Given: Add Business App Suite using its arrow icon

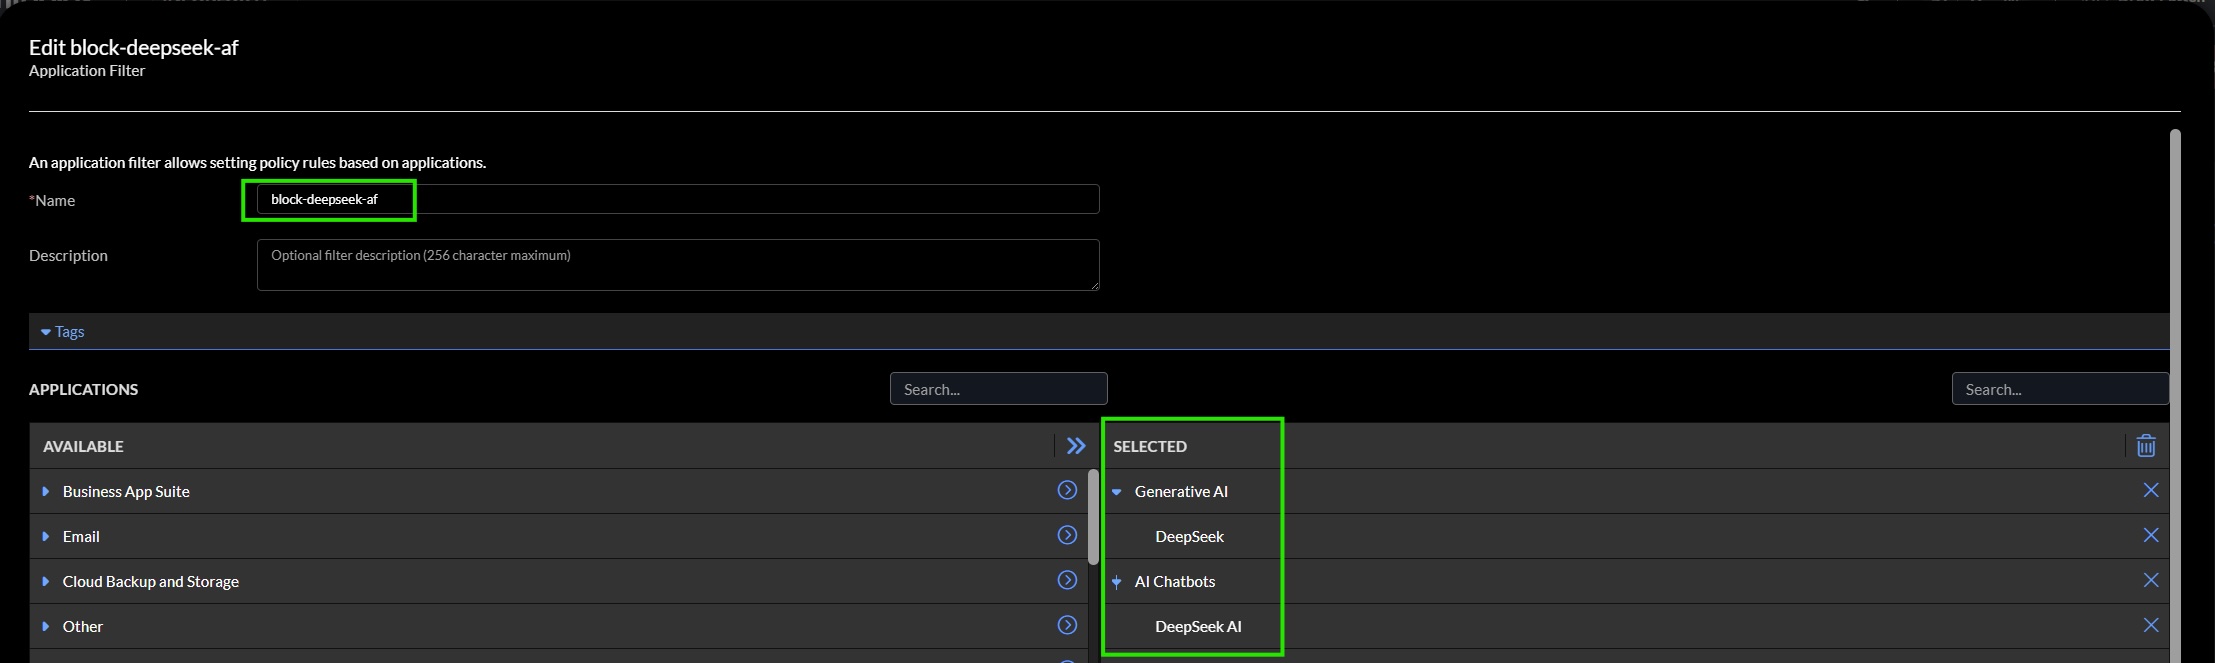Looking at the screenshot, I should 1067,490.
